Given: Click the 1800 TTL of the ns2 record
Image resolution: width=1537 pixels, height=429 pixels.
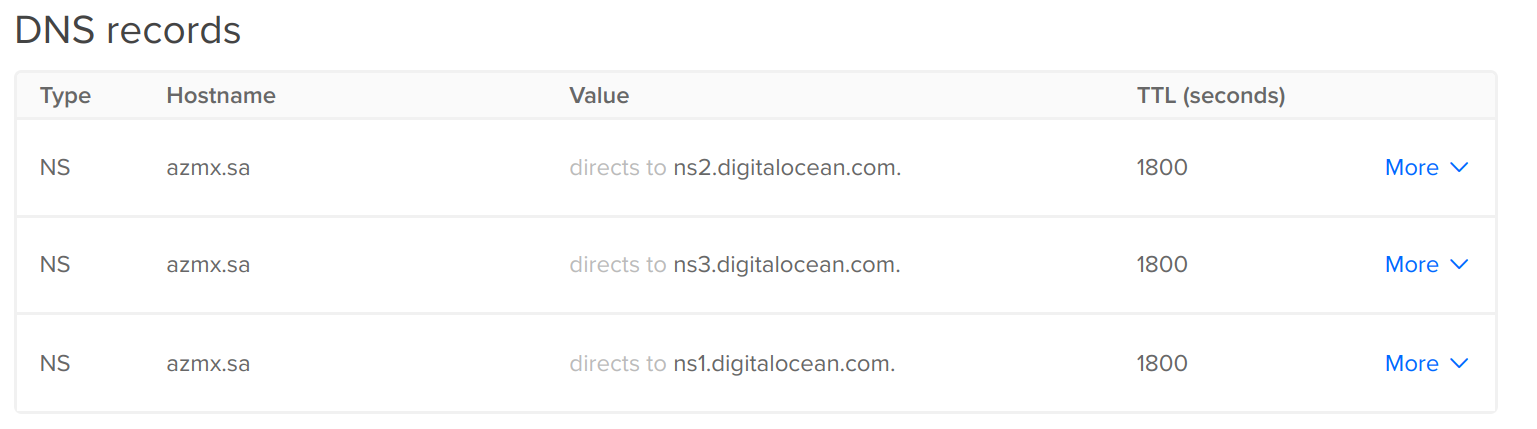Looking at the screenshot, I should pyautogui.click(x=1162, y=168).
